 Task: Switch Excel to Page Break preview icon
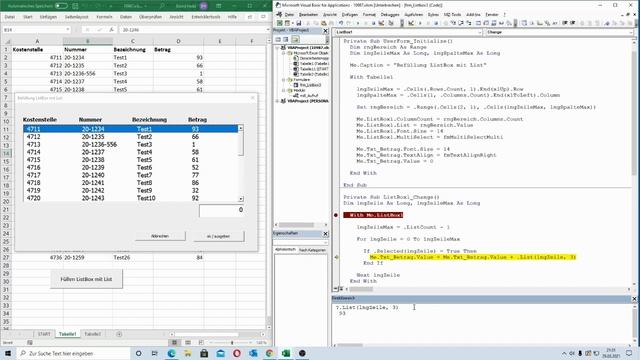[x=201, y=342]
